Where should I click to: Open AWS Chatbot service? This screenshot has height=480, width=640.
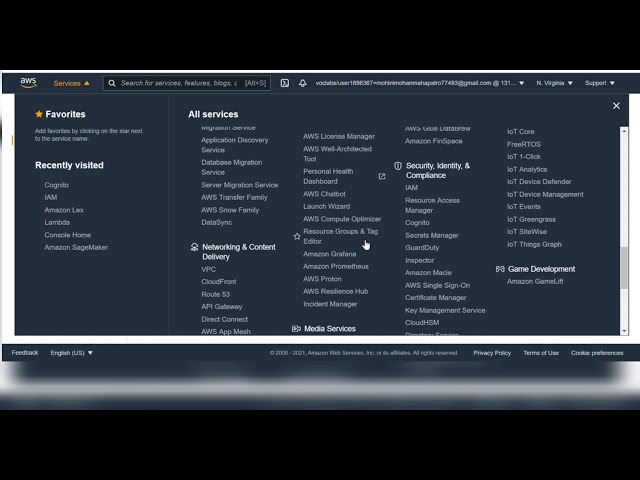click(x=324, y=194)
